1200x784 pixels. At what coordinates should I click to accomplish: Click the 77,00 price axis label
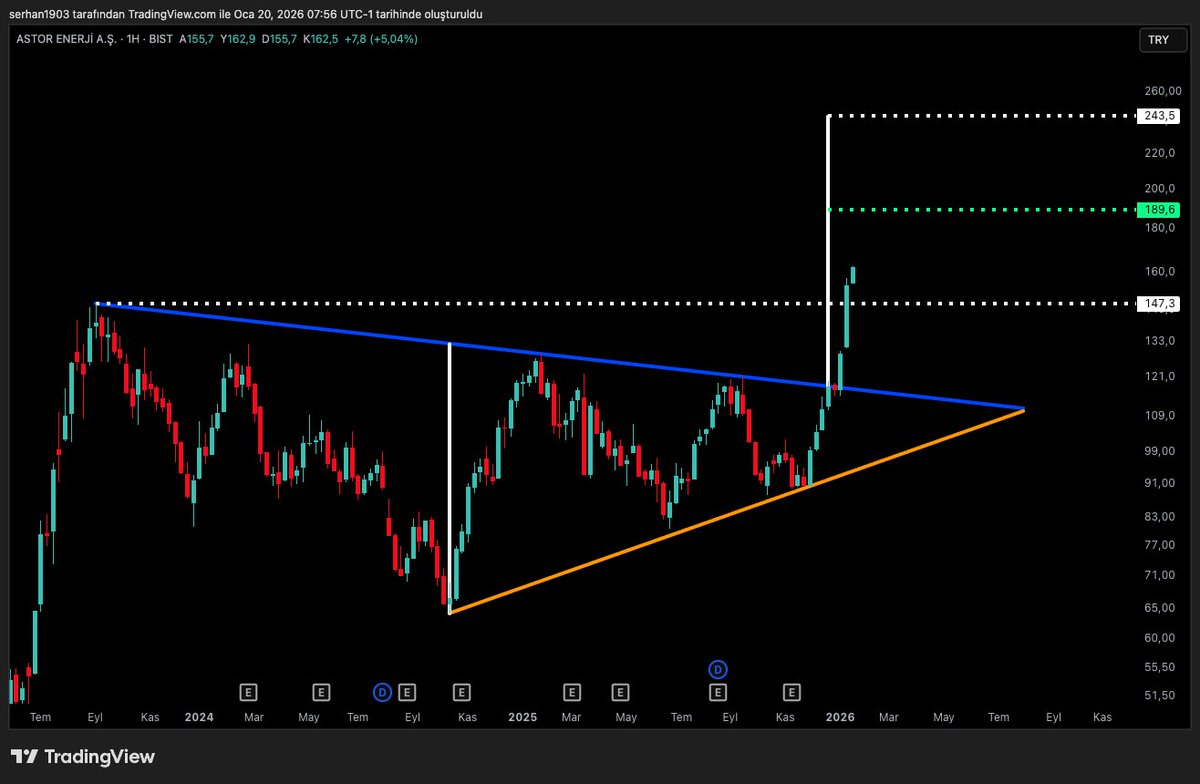click(1160, 545)
